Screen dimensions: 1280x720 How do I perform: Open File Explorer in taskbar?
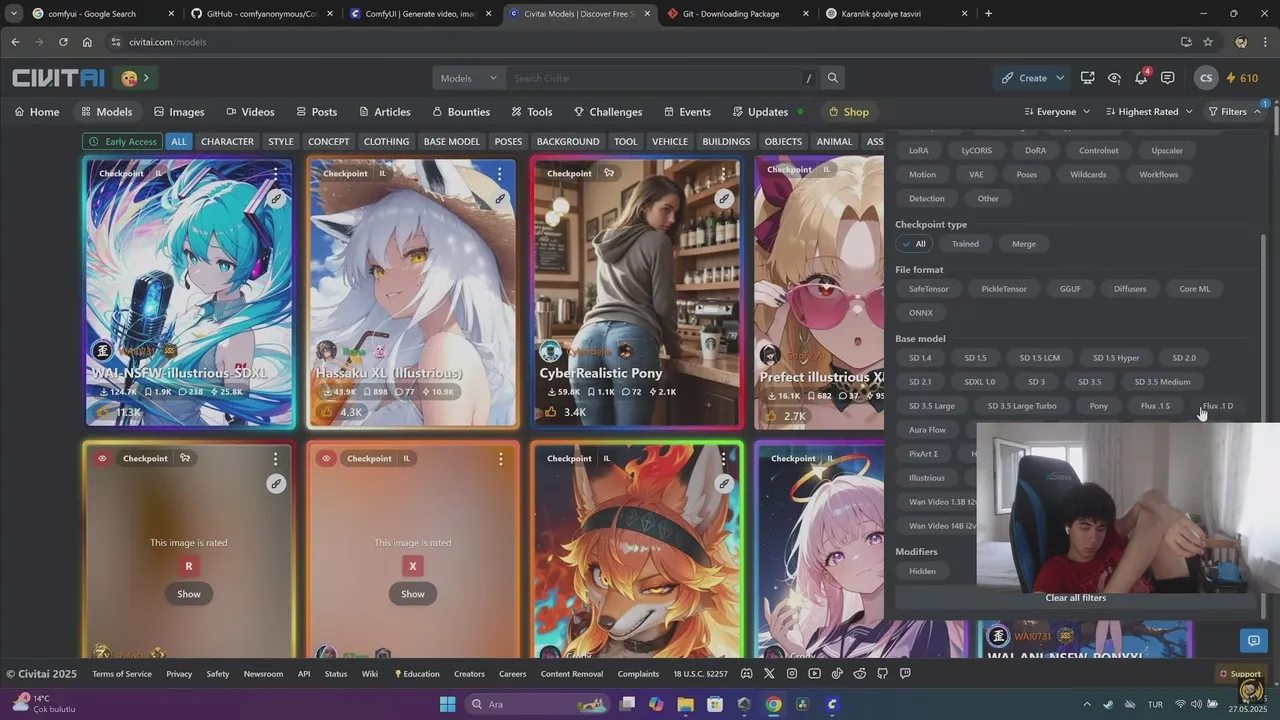click(x=685, y=704)
